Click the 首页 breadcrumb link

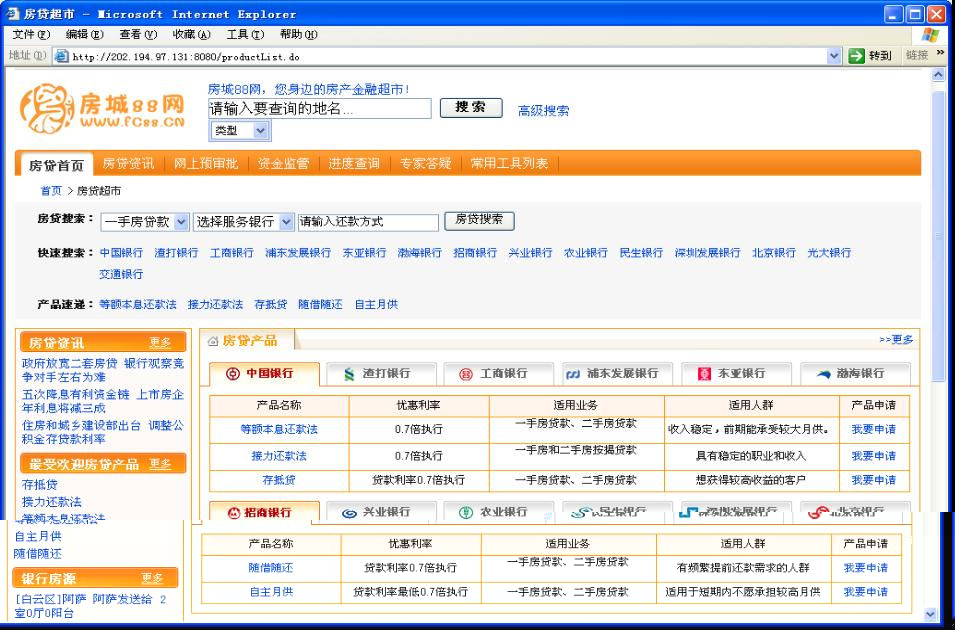pyautogui.click(x=51, y=191)
